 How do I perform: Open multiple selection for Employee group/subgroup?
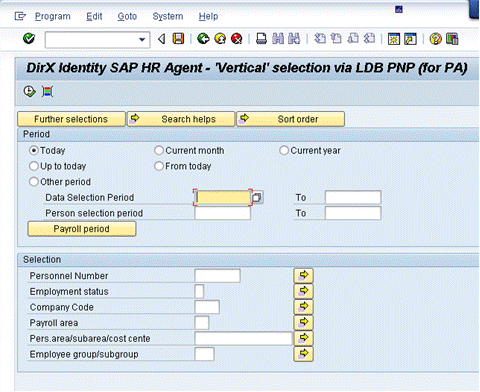[303, 354]
